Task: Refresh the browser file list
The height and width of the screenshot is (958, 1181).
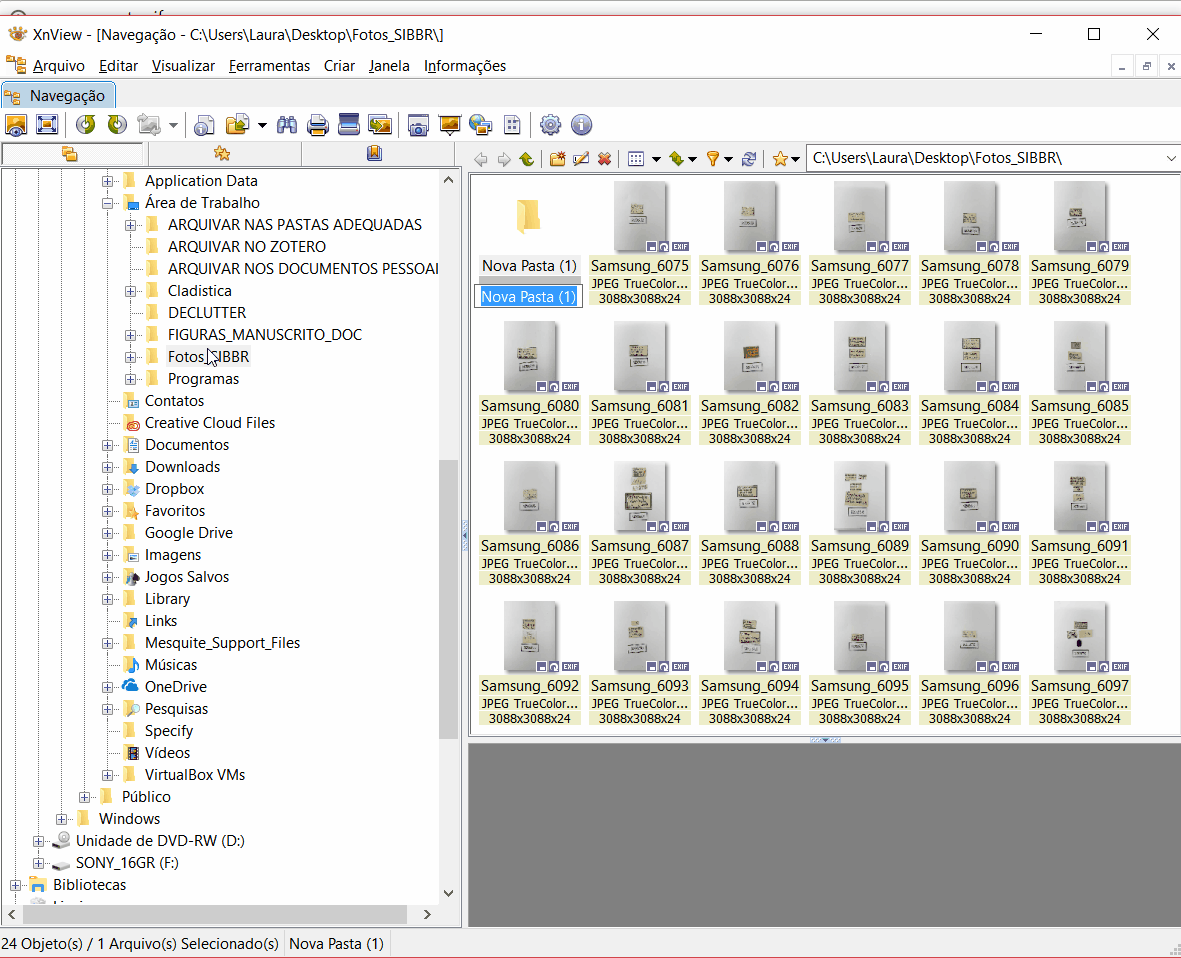Action: coord(749,159)
